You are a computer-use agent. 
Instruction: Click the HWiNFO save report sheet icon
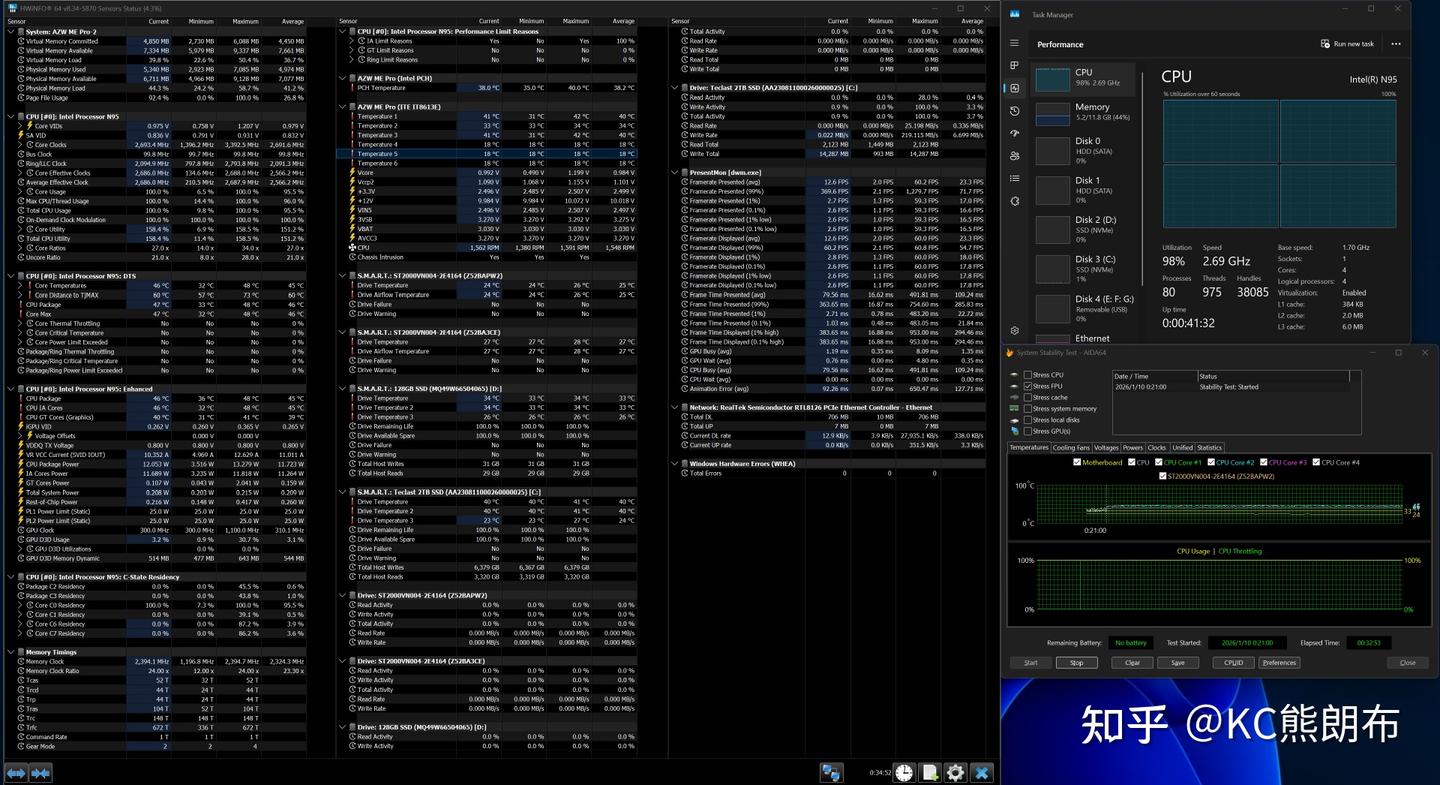click(930, 772)
